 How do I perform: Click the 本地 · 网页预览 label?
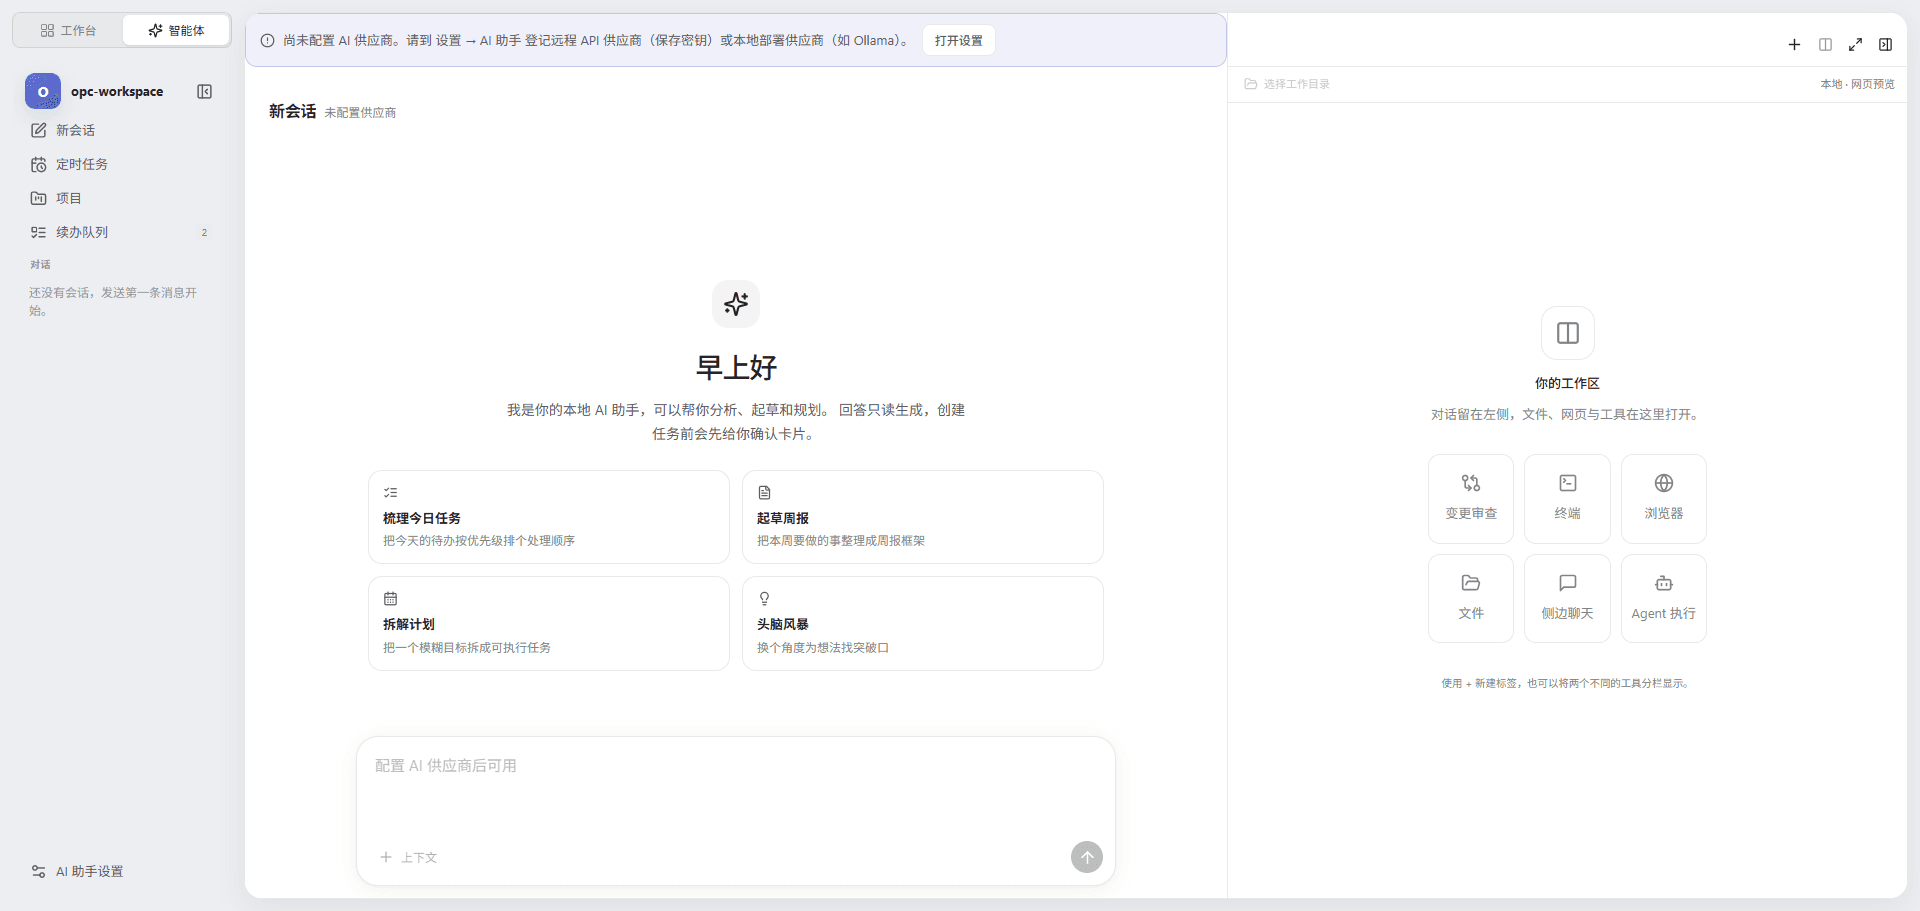coord(1857,84)
